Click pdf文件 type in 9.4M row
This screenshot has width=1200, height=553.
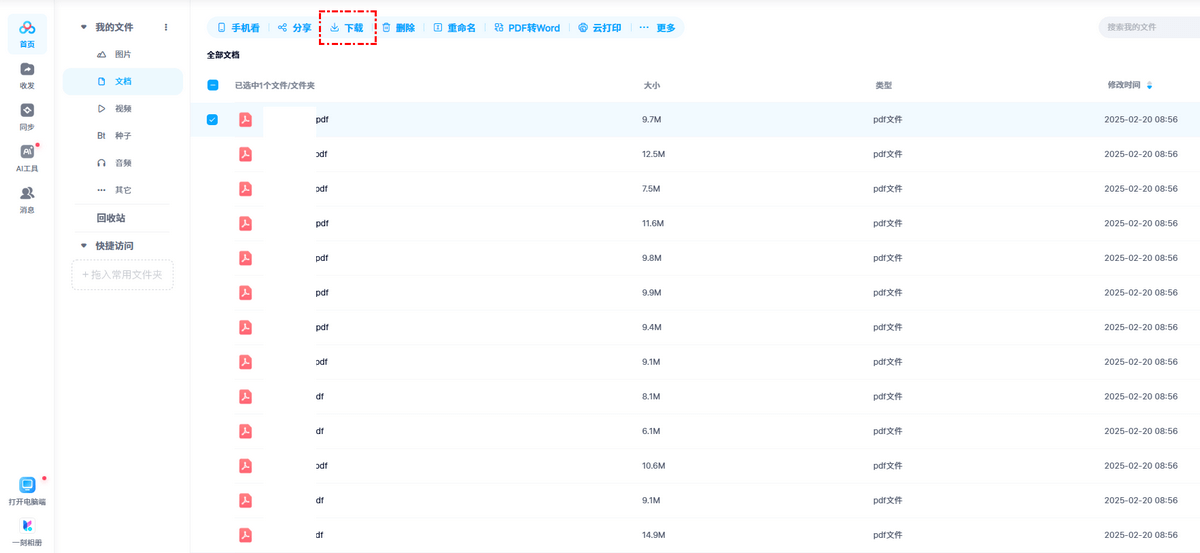[887, 327]
